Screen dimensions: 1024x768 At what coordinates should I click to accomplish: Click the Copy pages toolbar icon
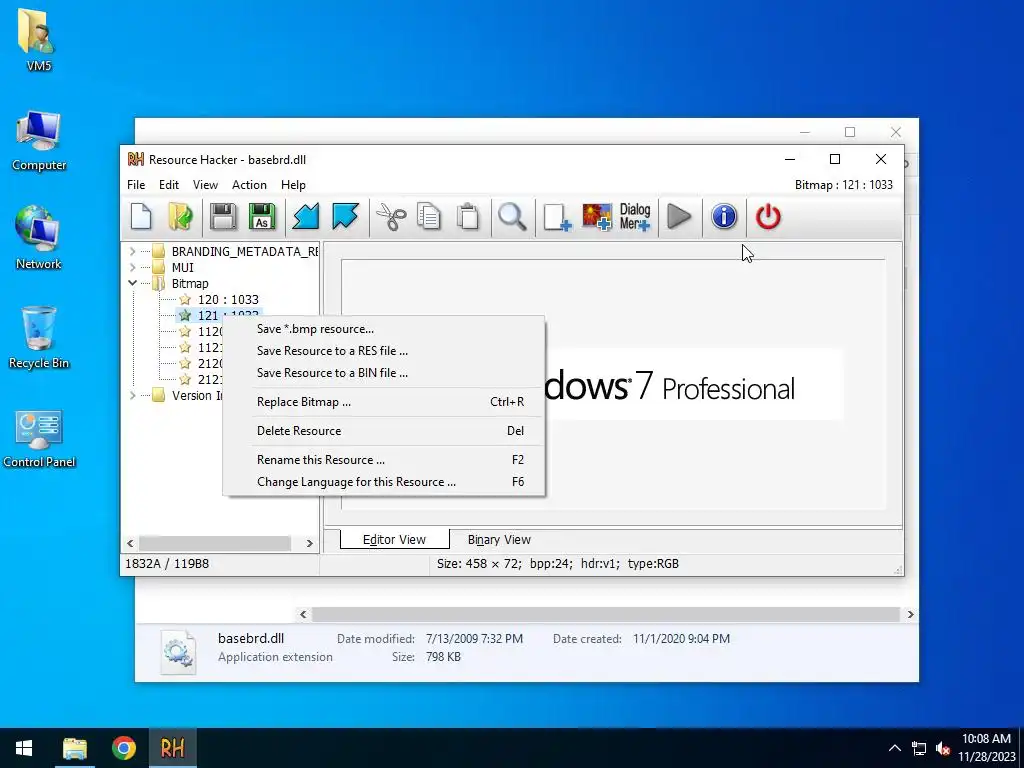click(x=429, y=217)
